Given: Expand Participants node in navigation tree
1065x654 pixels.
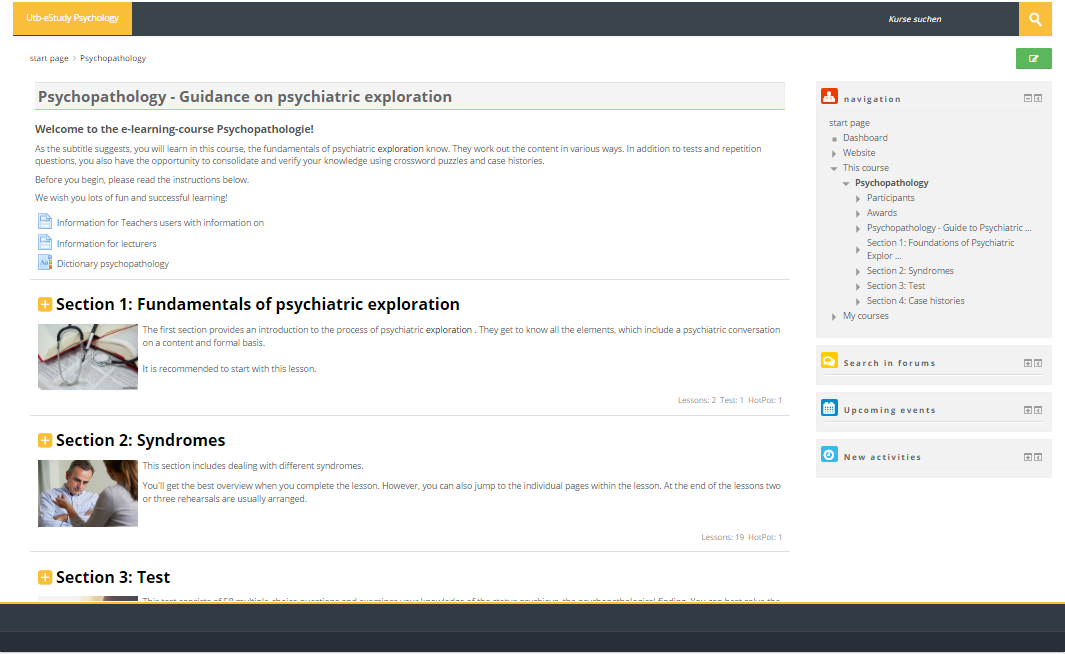Looking at the screenshot, I should [x=858, y=198].
